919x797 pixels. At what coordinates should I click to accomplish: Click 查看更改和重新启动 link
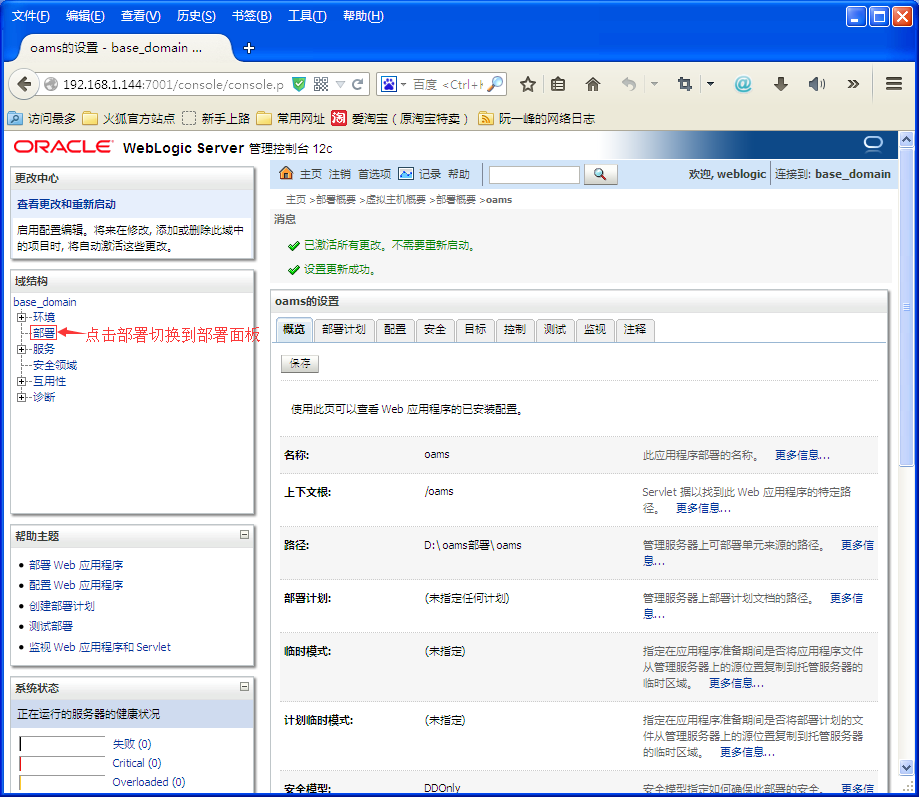pyautogui.click(x=66, y=205)
